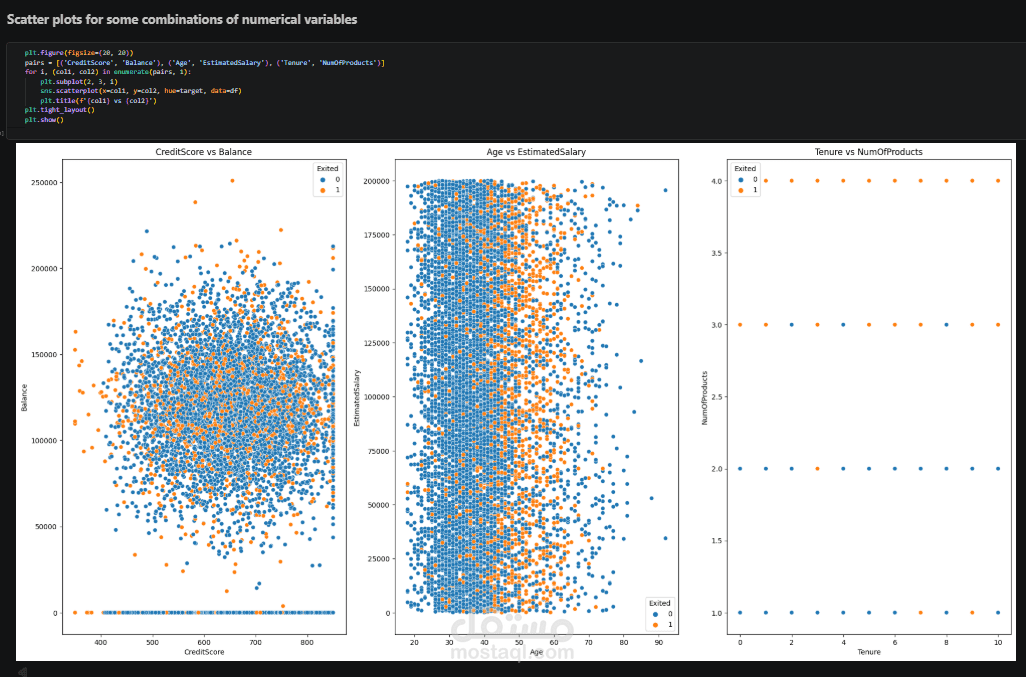Click the orange '1' marker in the Tenure plot legend

click(739, 190)
